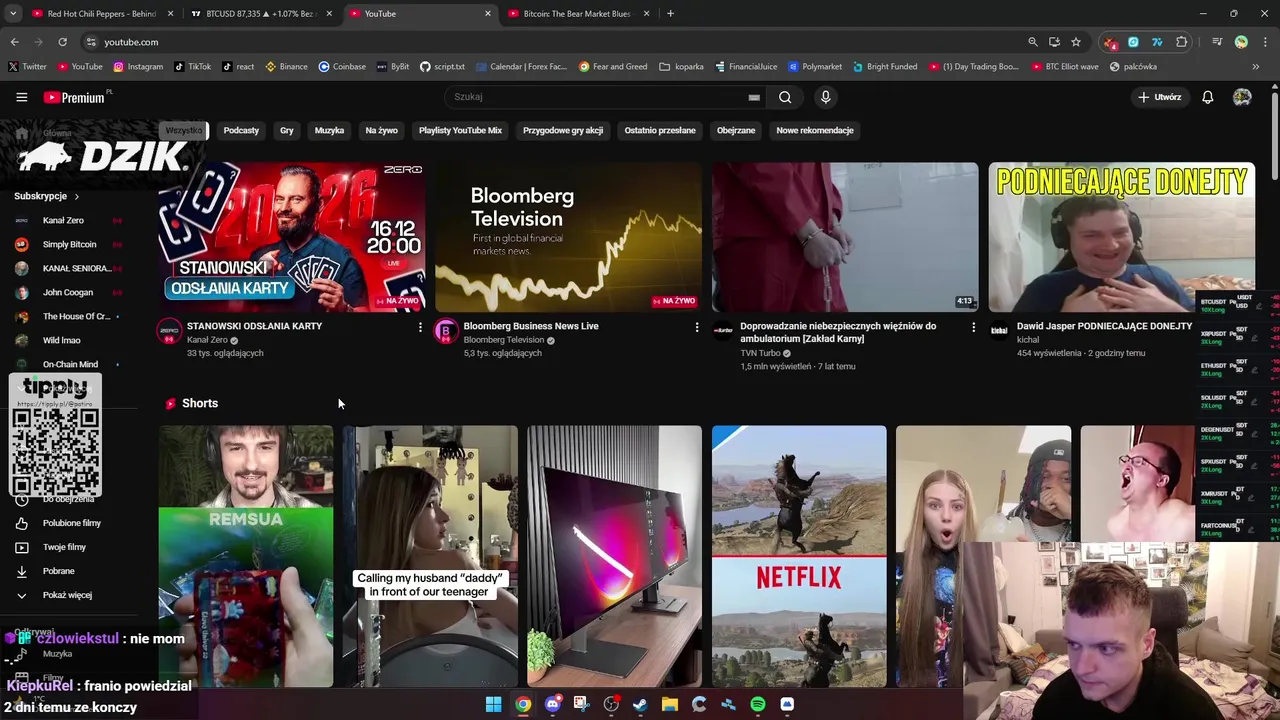Select the Gry filter chip
The width and height of the screenshot is (1280, 720).
pyautogui.click(x=287, y=130)
